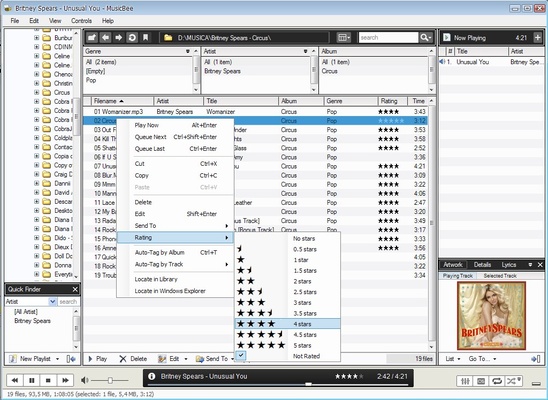Open the File menu
Viewport: 548px width, 400px height.
coord(15,21)
